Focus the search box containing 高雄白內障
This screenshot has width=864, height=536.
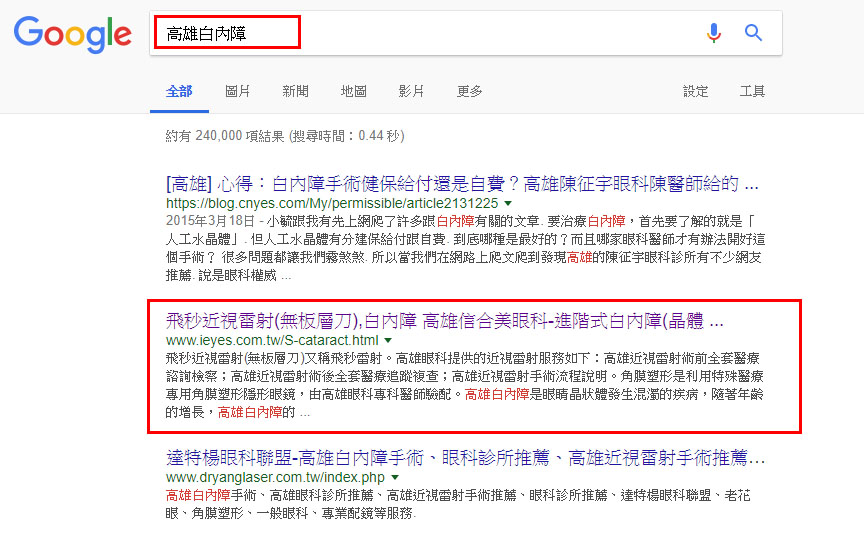[465, 33]
